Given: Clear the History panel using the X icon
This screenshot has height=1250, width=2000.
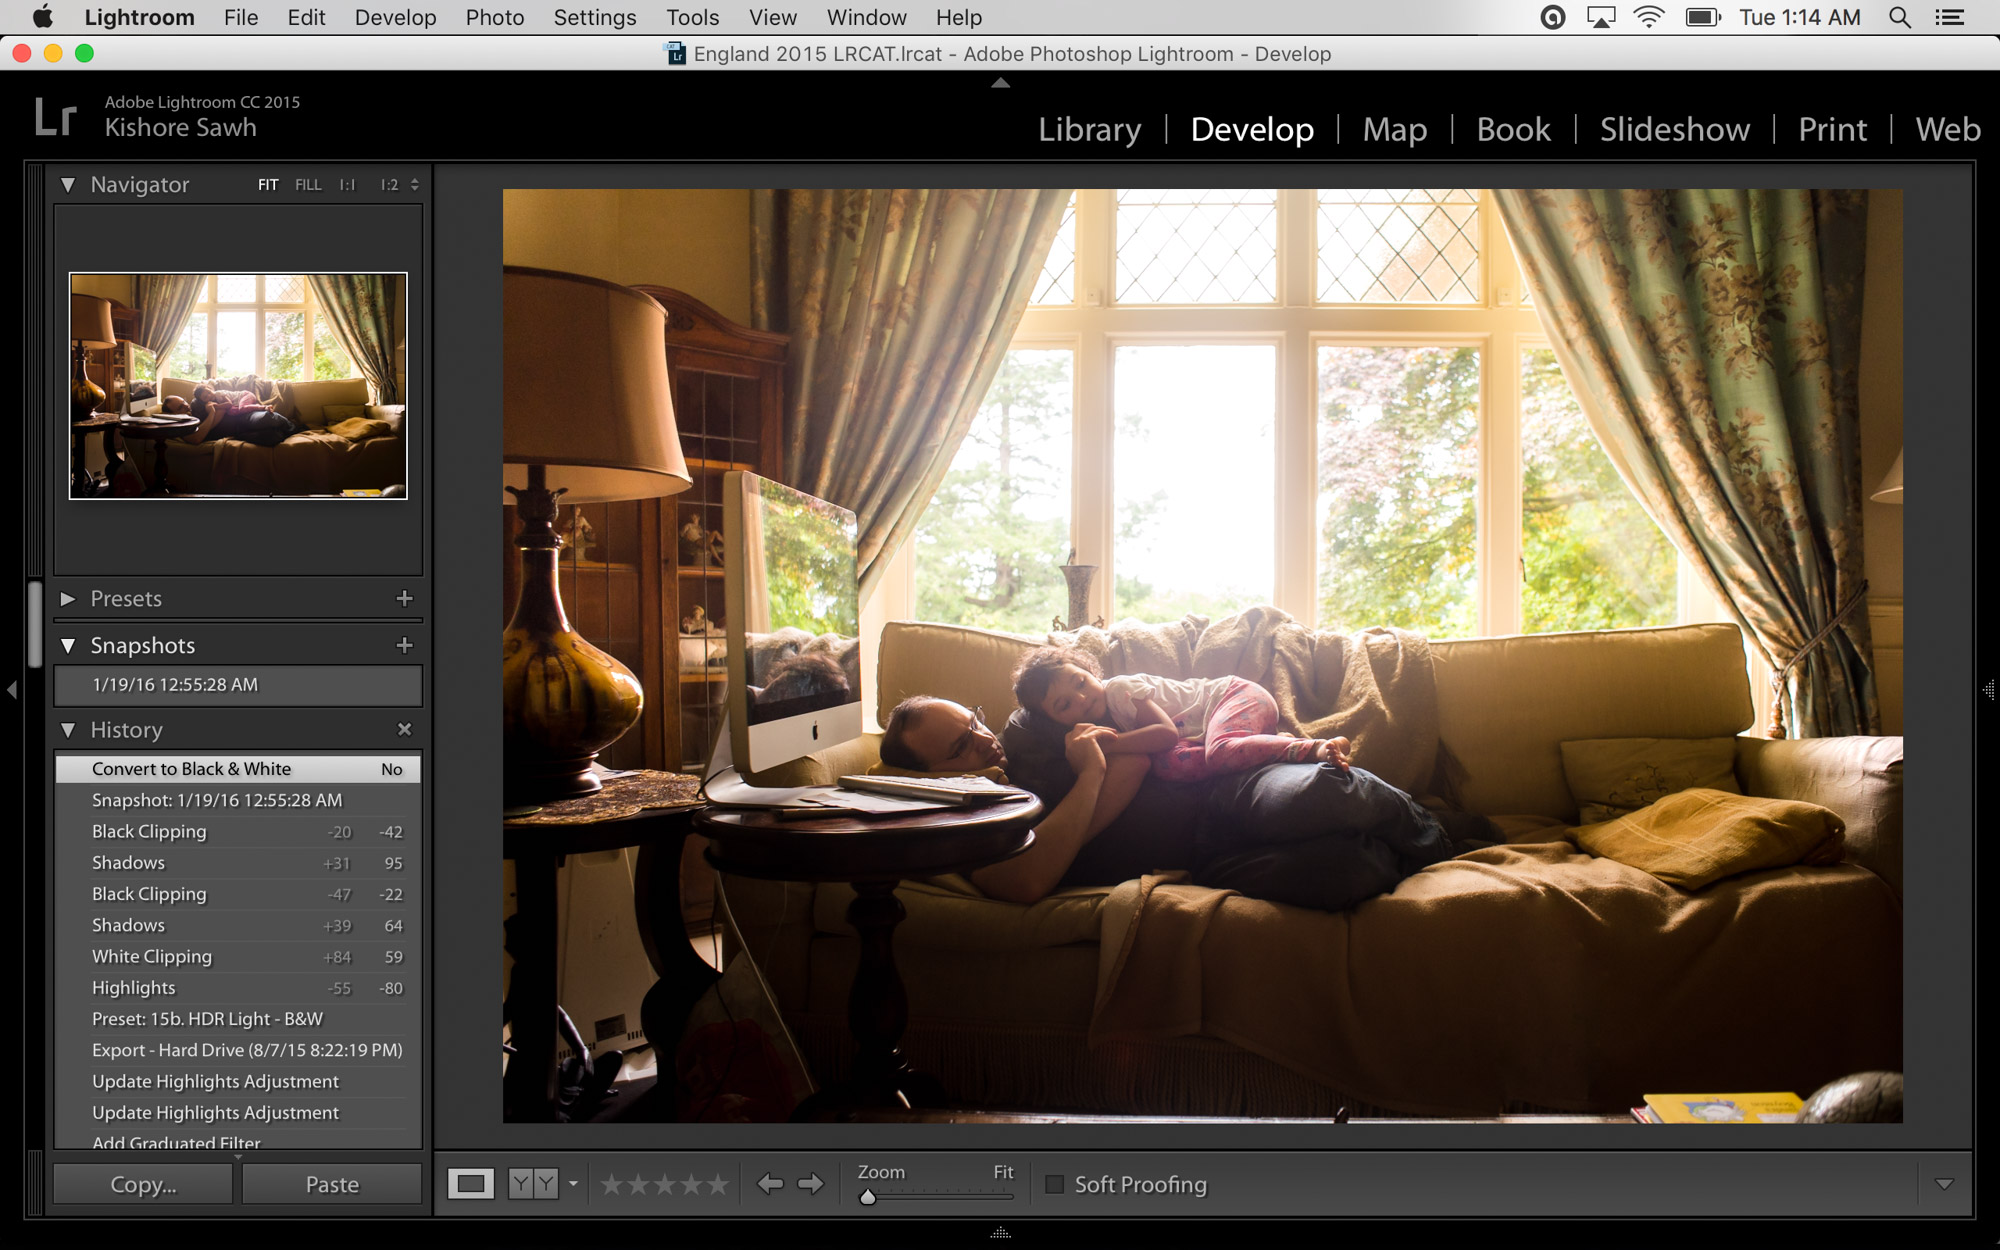Looking at the screenshot, I should pos(405,729).
